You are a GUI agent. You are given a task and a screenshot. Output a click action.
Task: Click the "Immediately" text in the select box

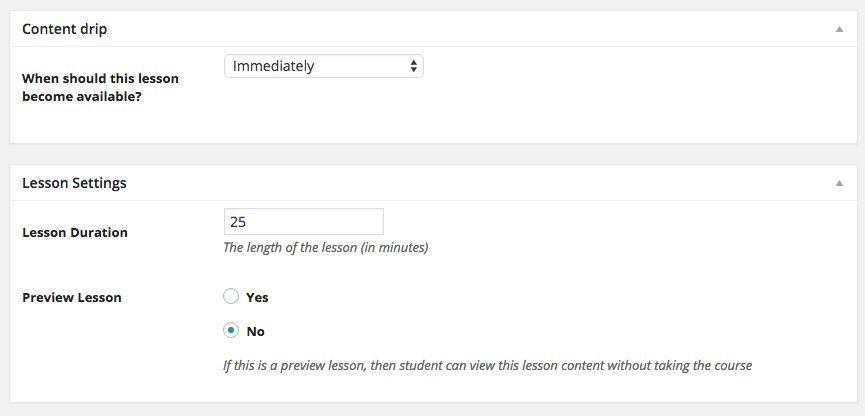click(x=273, y=66)
